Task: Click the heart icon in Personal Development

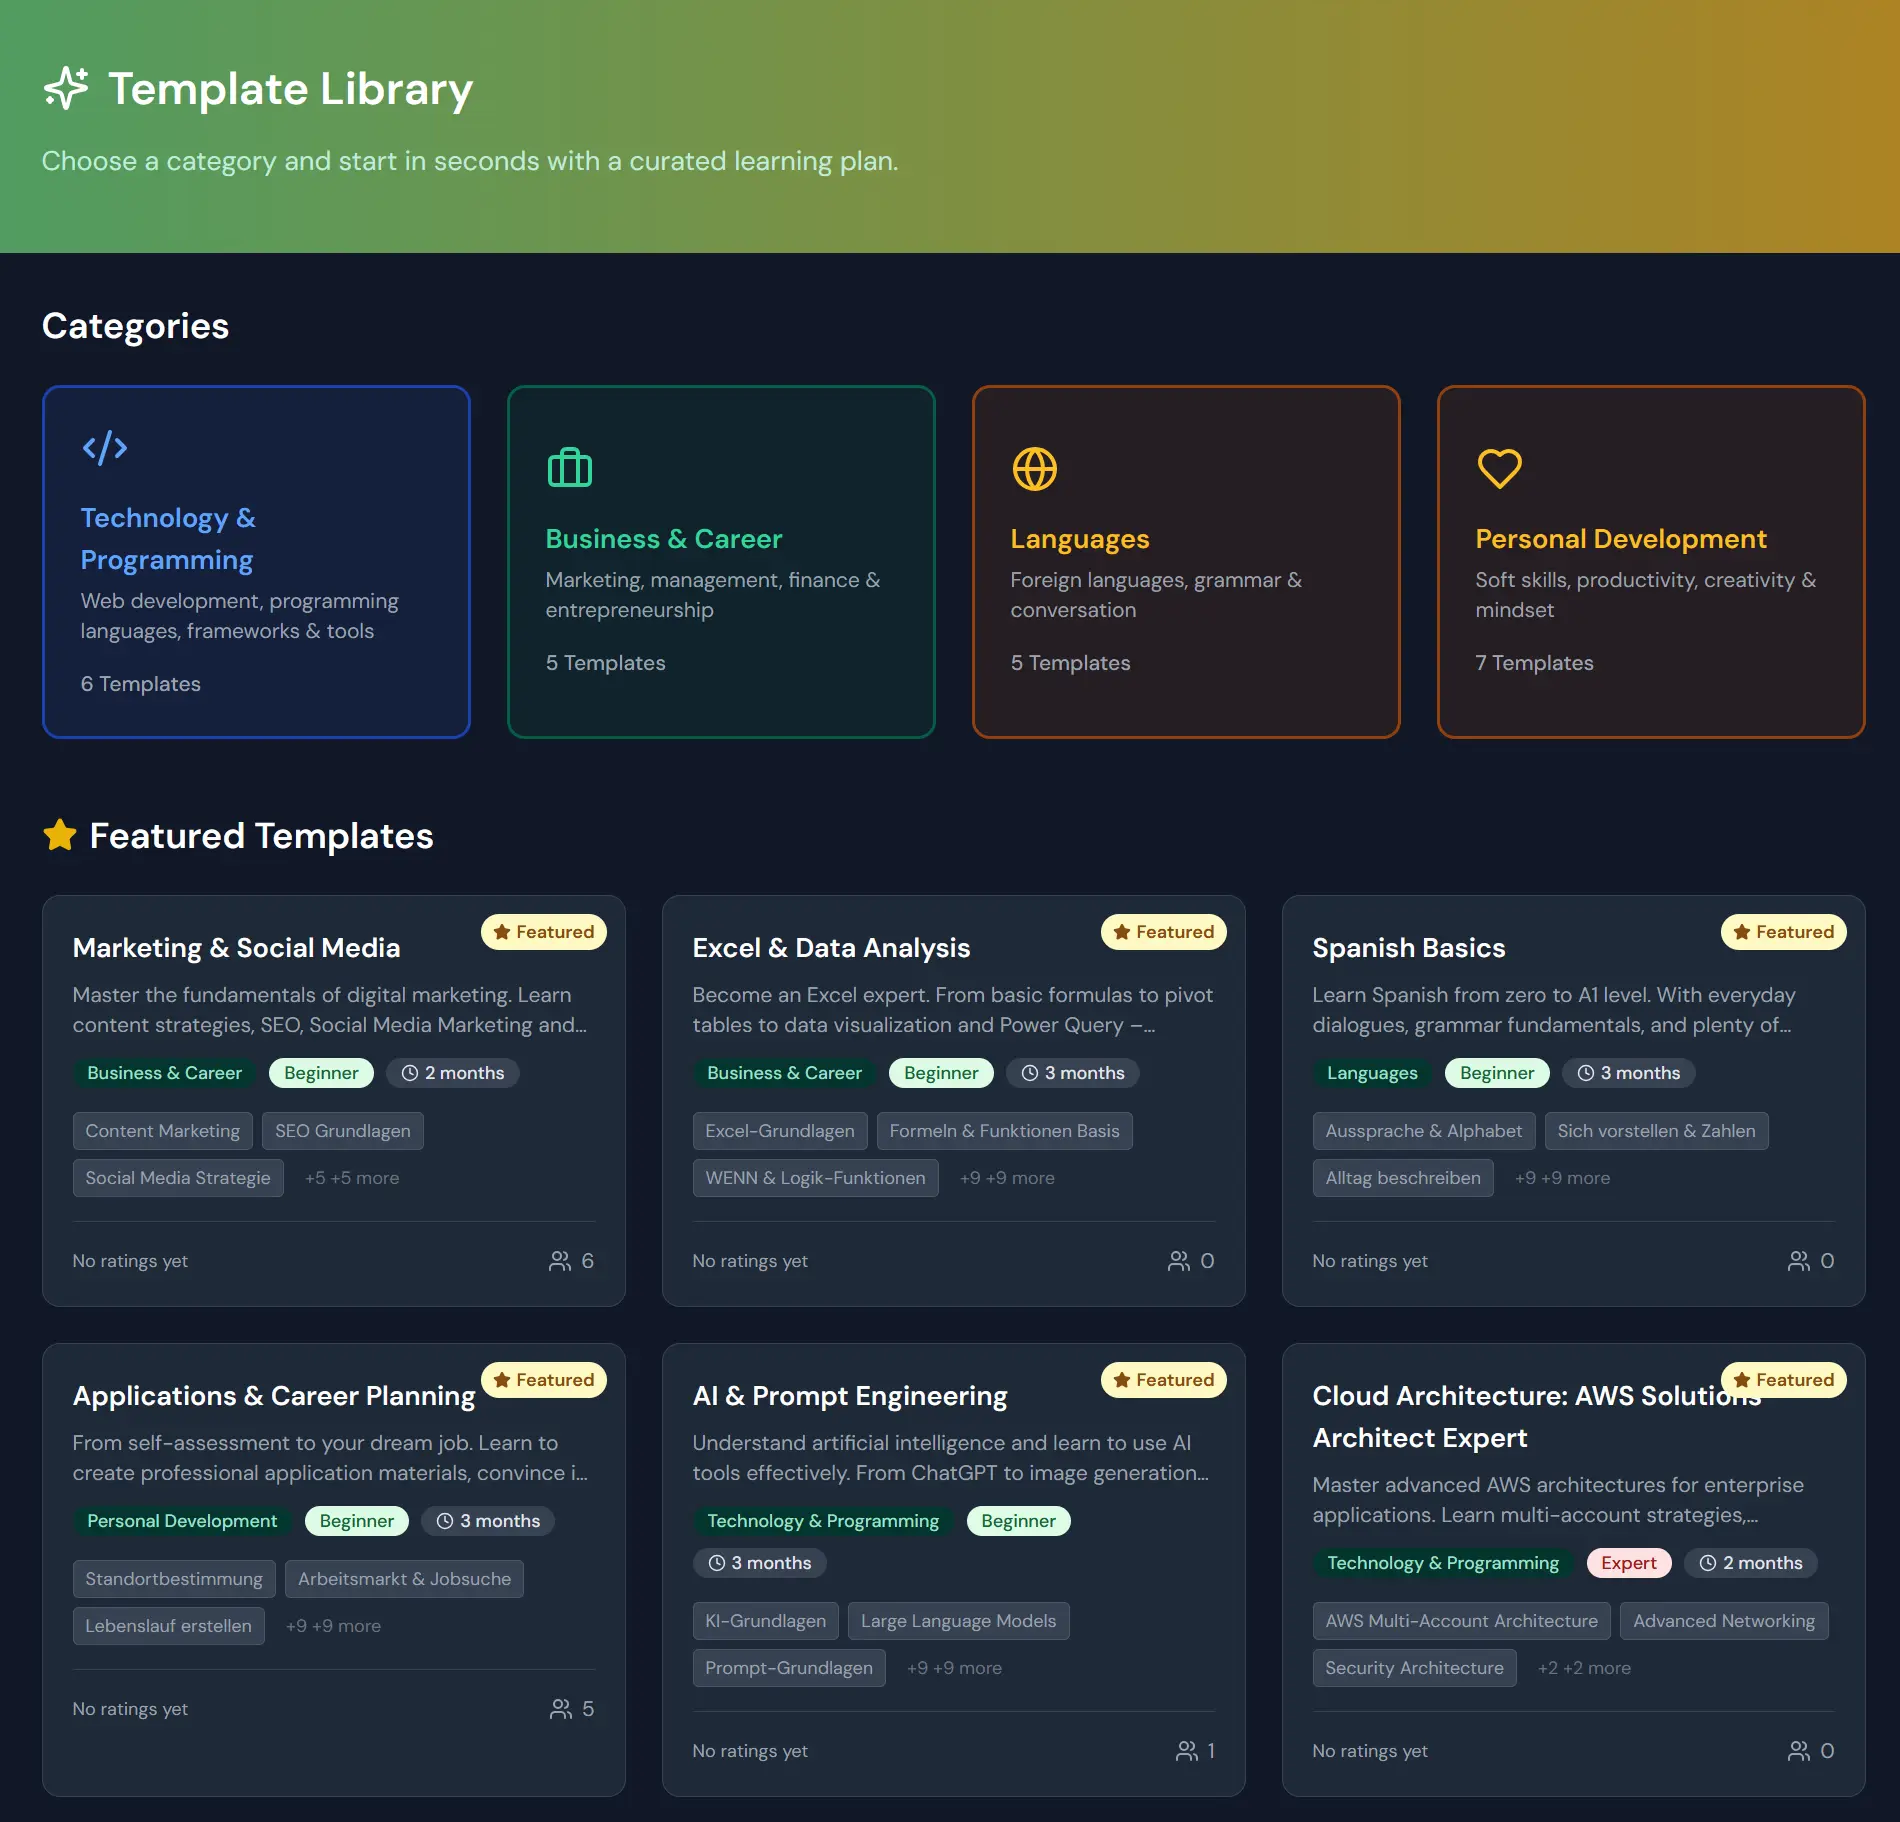Action: (x=1499, y=468)
